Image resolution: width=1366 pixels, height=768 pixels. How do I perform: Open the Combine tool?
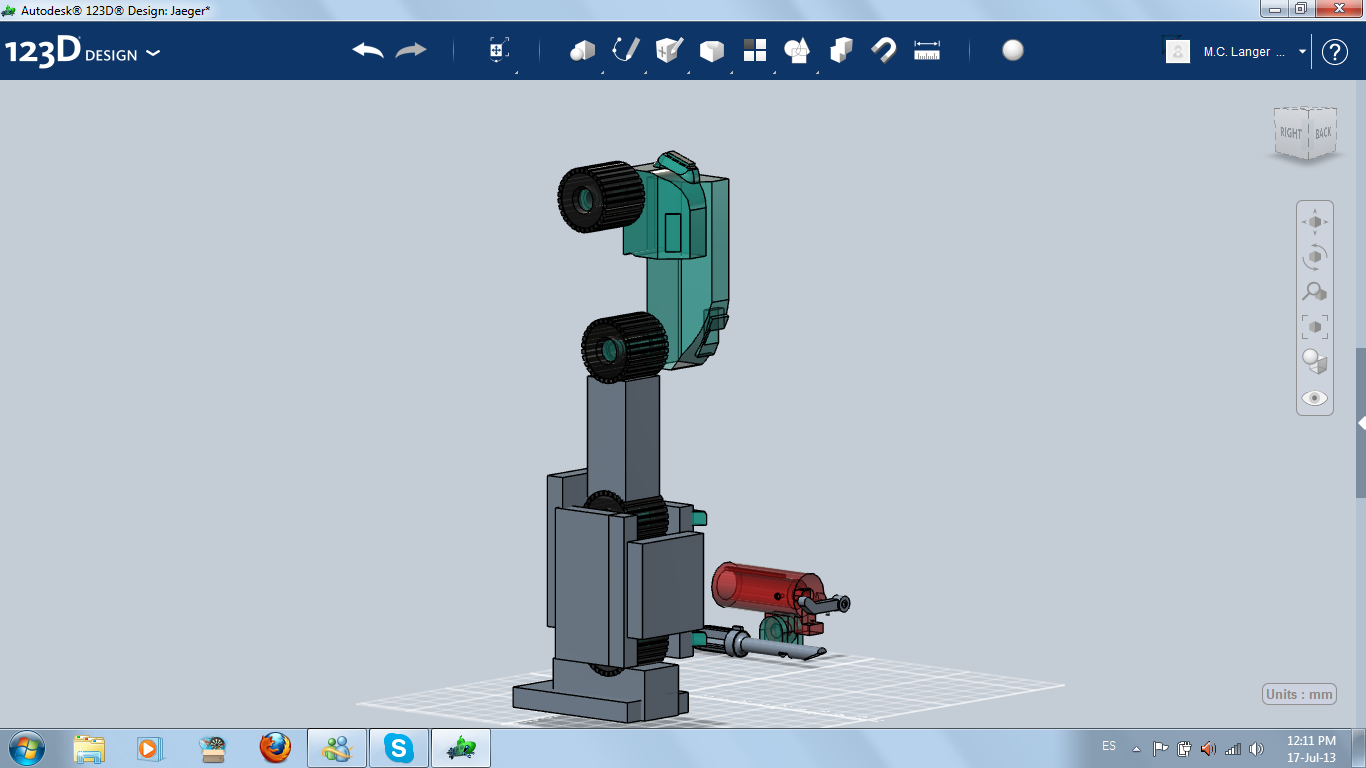pos(841,50)
